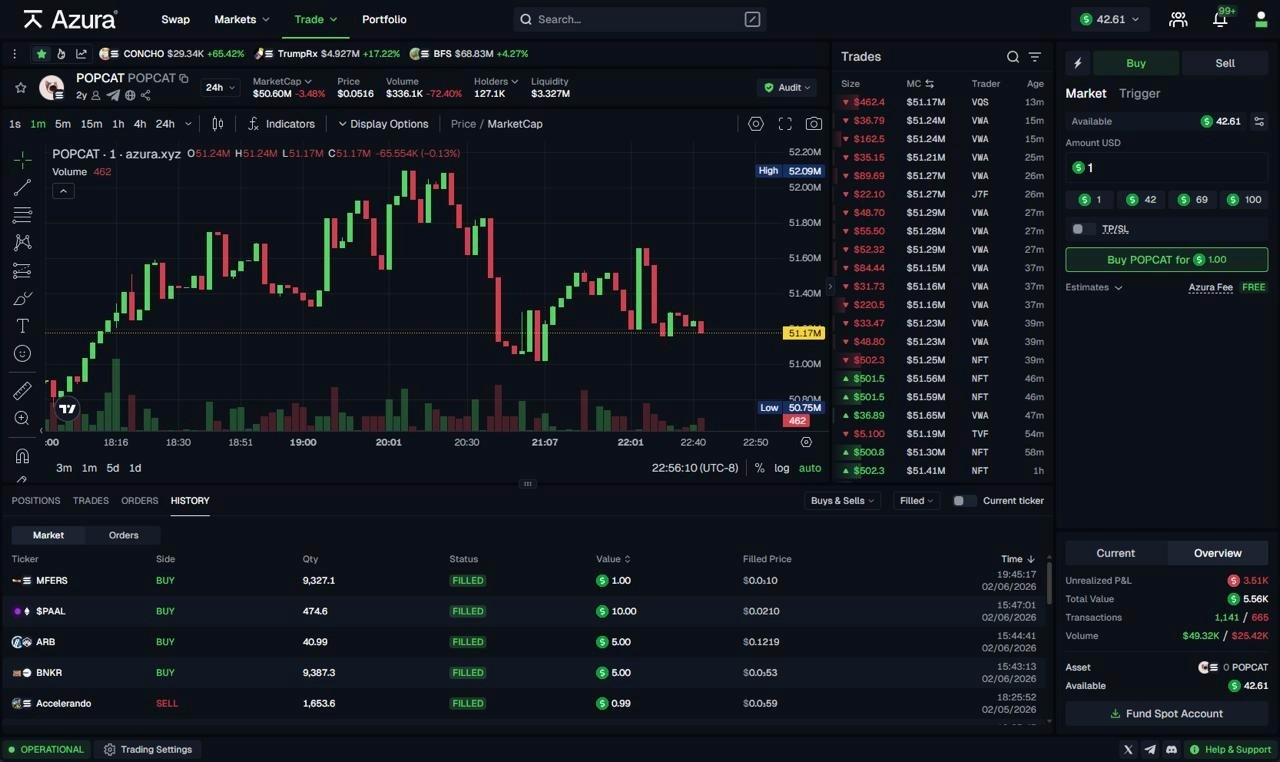
Task: Open Help & Support
Action: (x=1229, y=749)
